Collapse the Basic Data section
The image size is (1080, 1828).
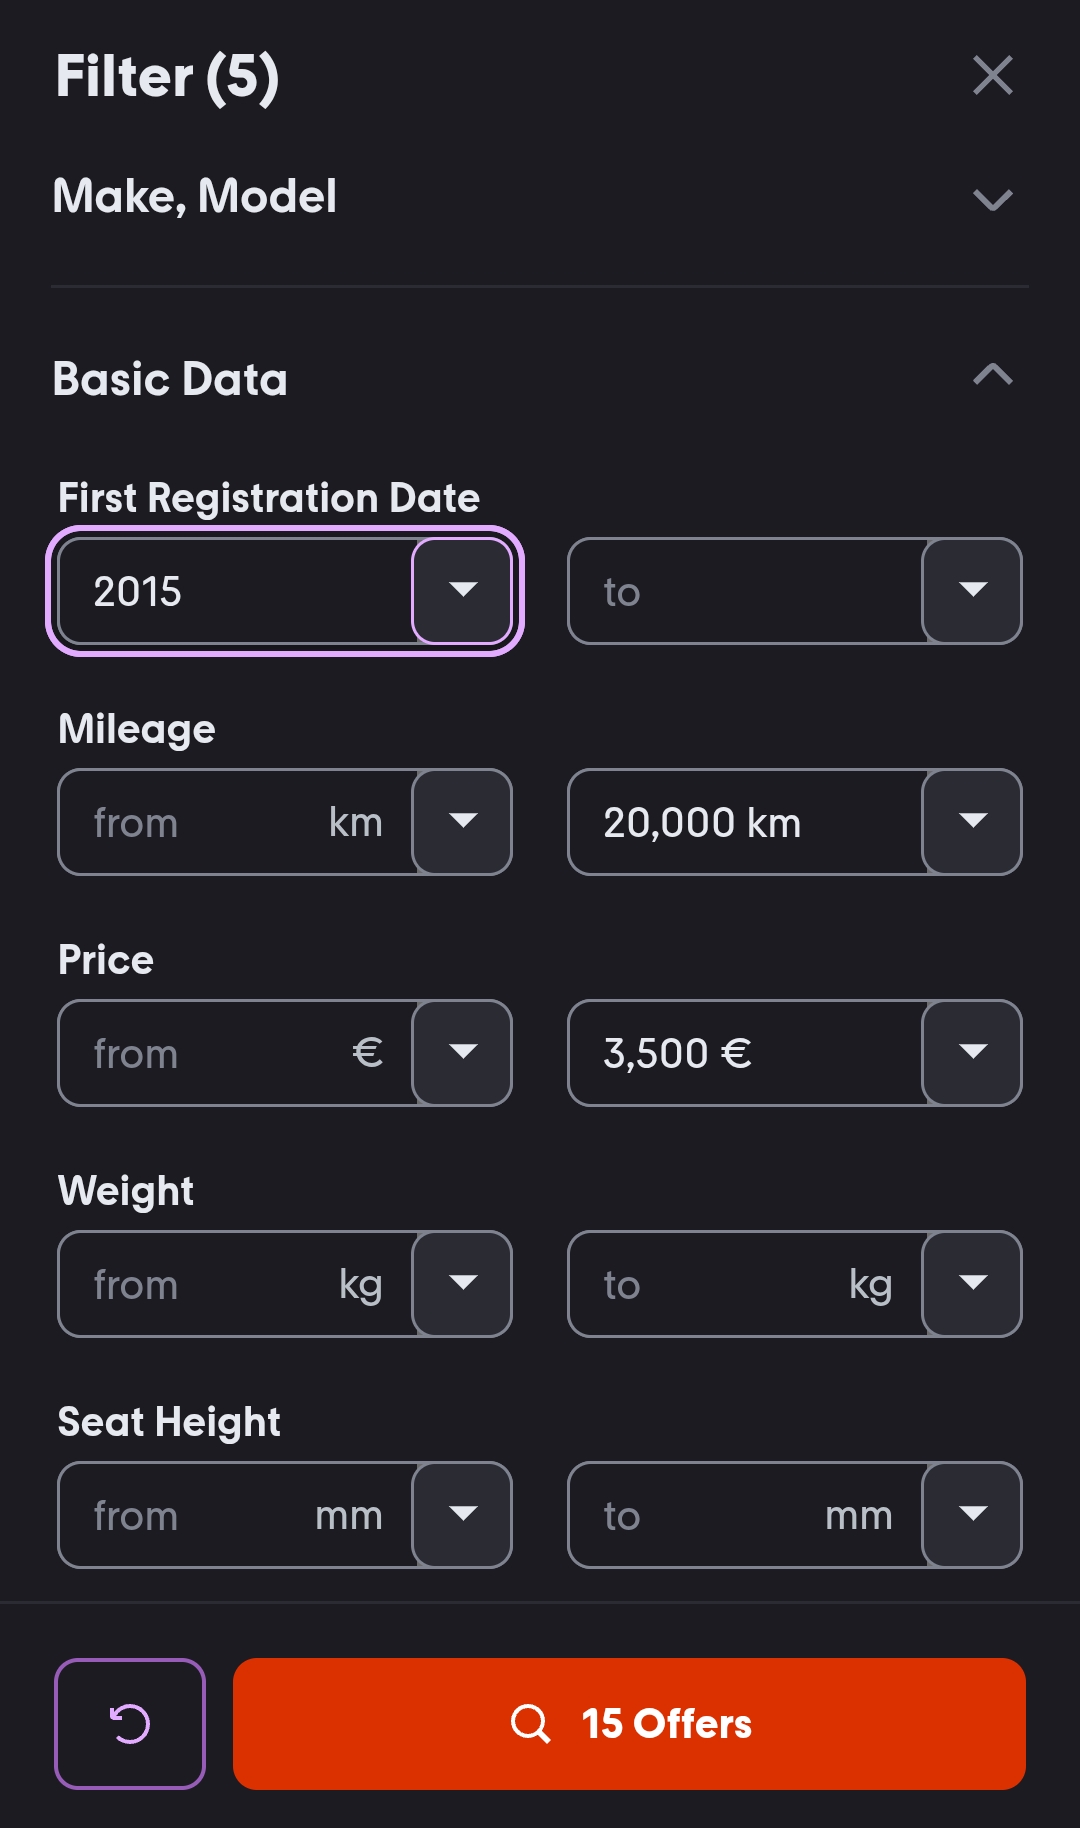pos(992,376)
